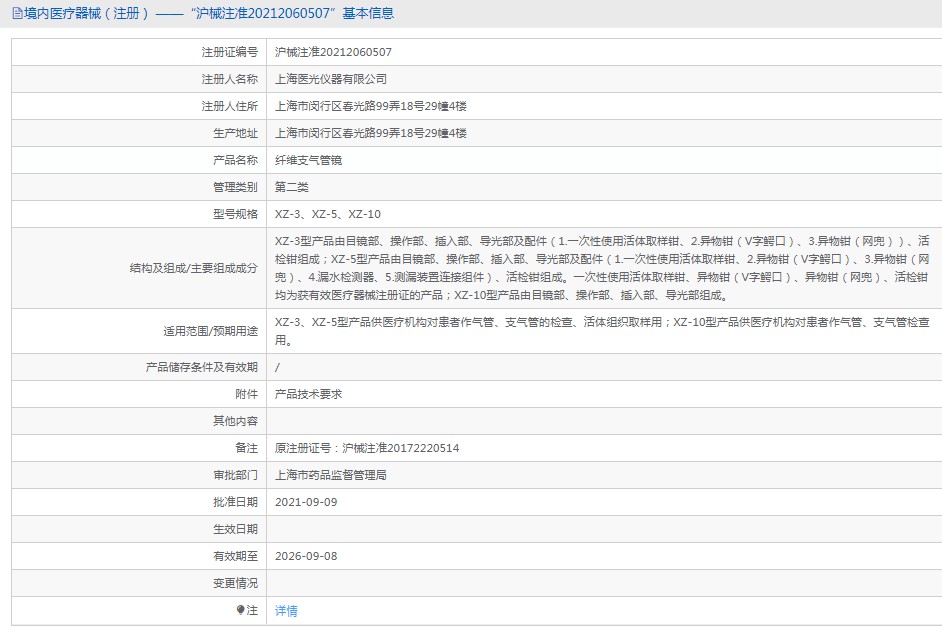
Task: Click the 适用范围/预期用途 label
Action: (x=210, y=331)
